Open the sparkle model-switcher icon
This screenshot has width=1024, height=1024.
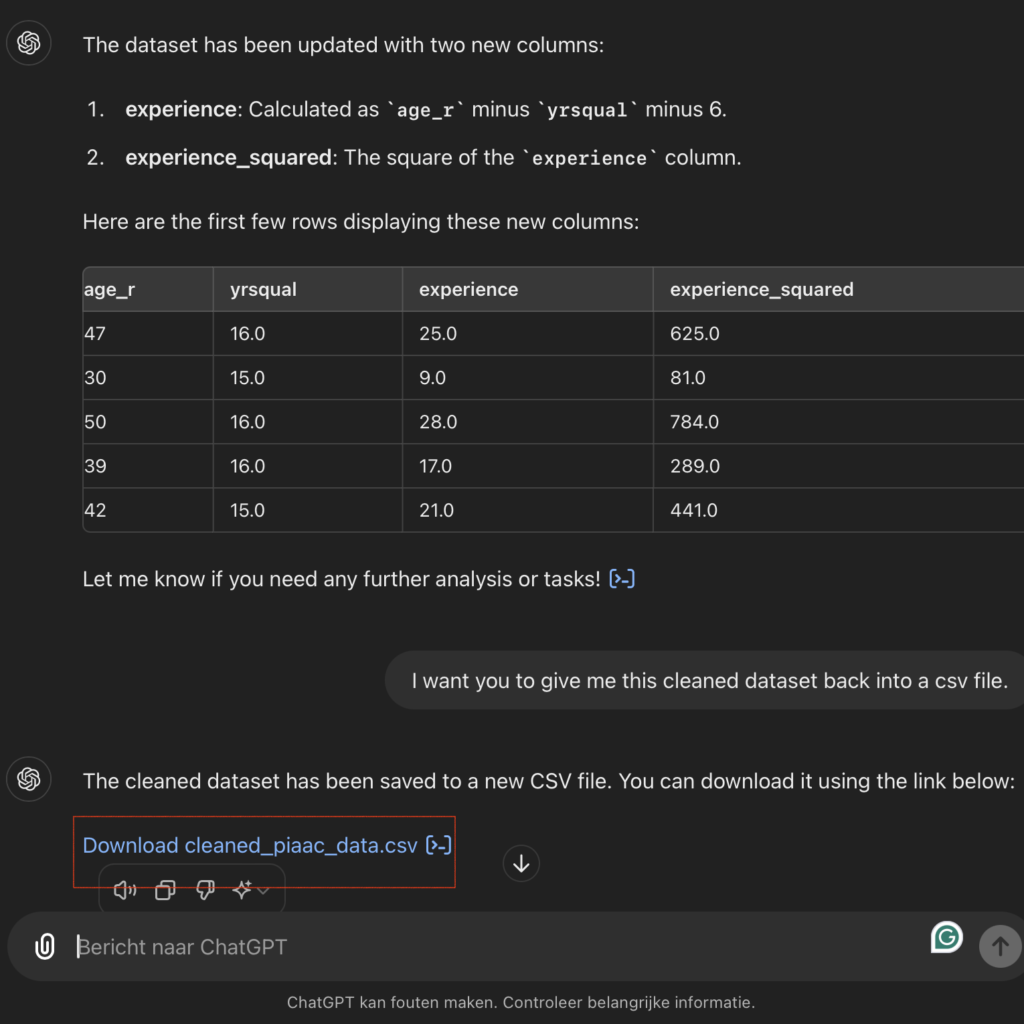tap(241, 889)
